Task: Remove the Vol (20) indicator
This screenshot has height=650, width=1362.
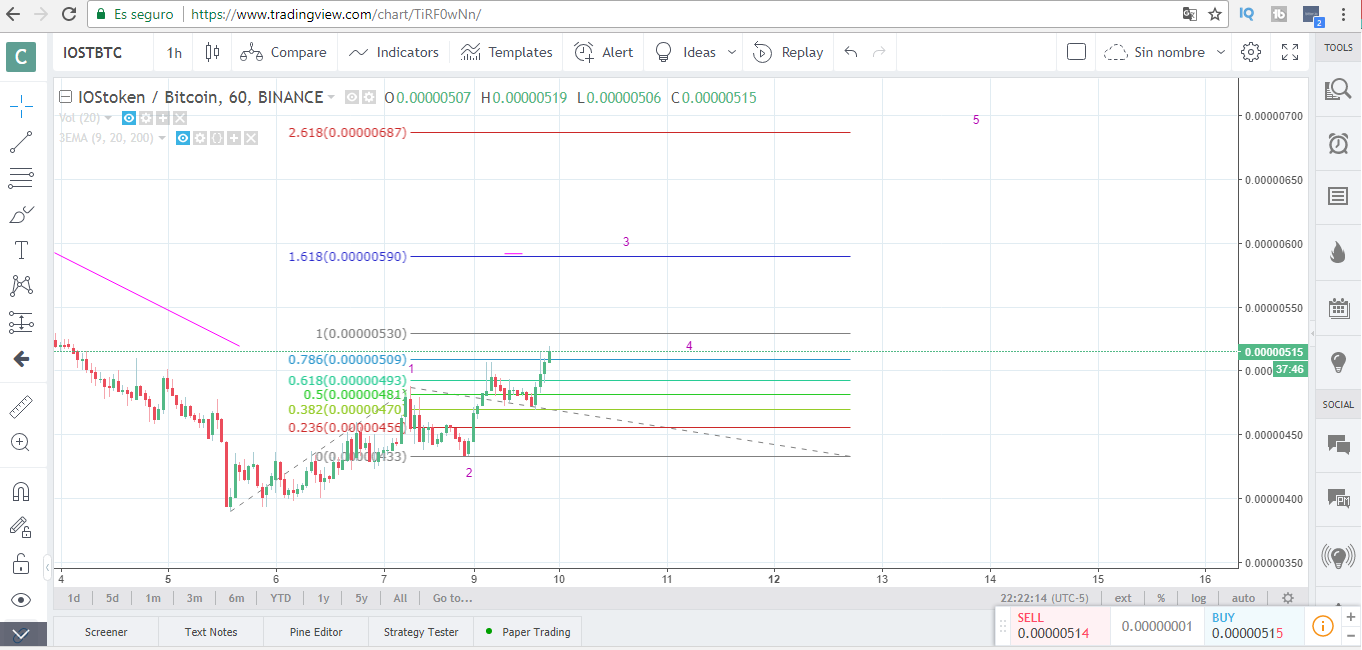Action: [x=180, y=118]
